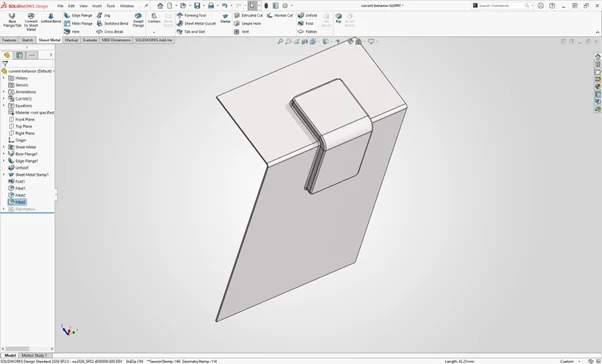Collapse the ribbon with the chevron
Screen dimensions: 602x364
597,32
